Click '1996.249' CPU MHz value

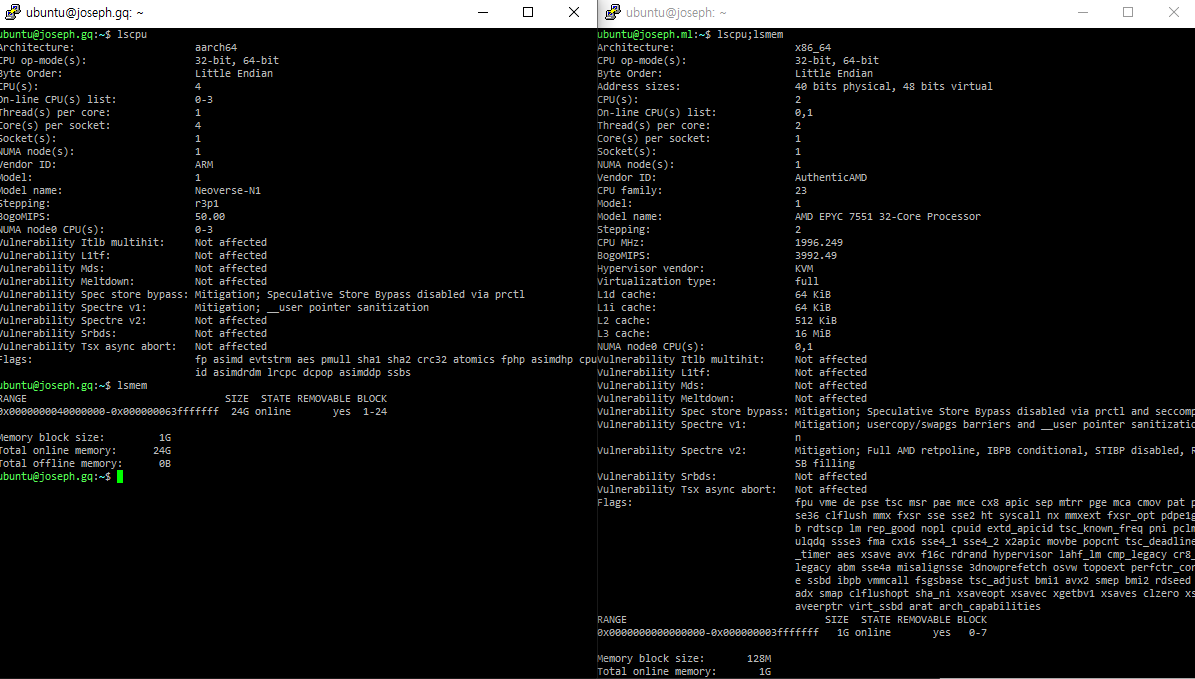pyautogui.click(x=819, y=242)
